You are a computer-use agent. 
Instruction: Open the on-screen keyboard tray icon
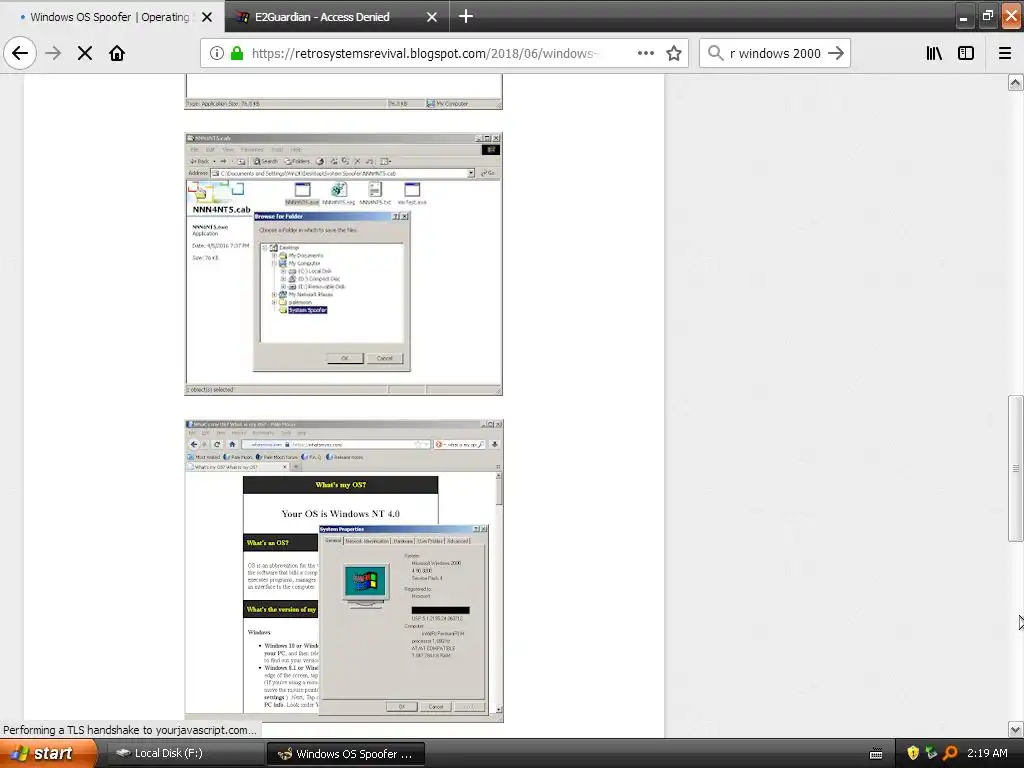pos(876,754)
